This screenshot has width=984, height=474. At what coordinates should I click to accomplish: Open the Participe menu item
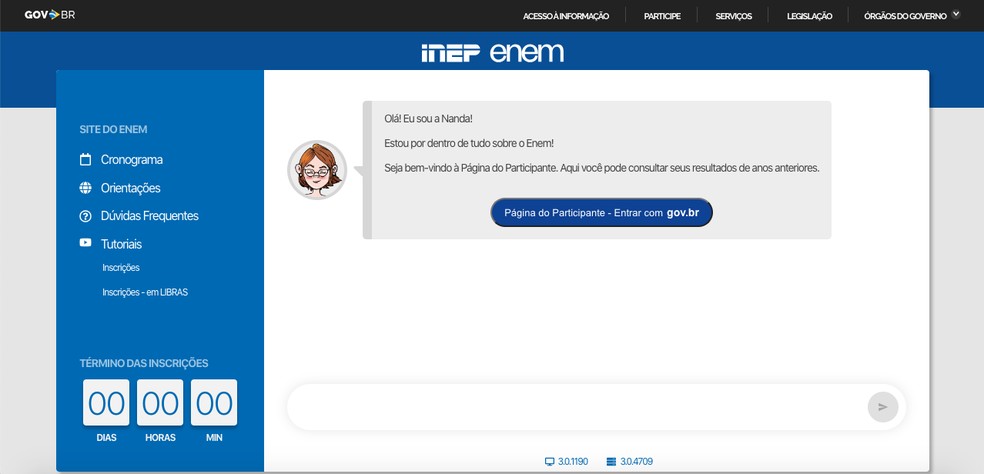662,16
